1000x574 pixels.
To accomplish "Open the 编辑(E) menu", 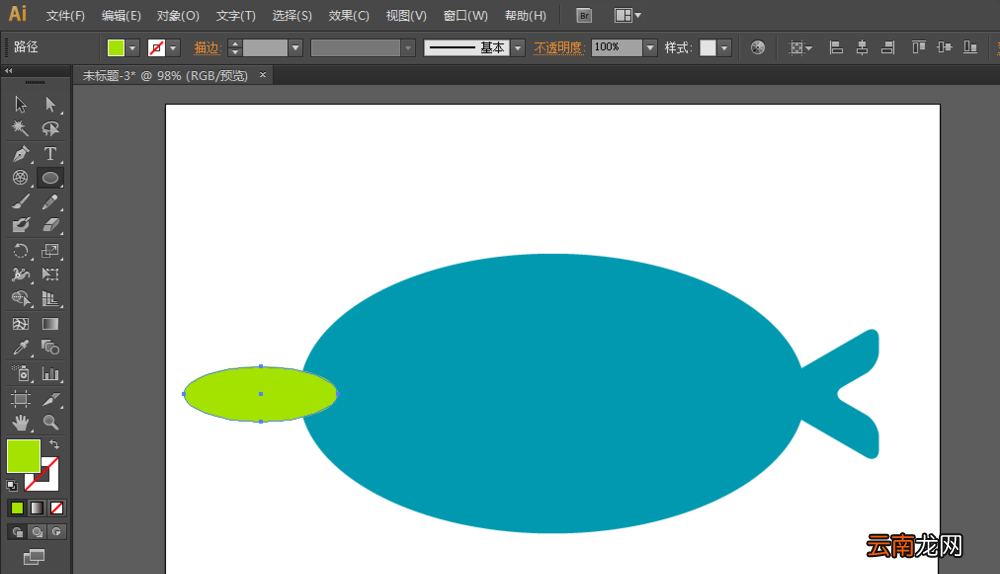I will point(121,16).
